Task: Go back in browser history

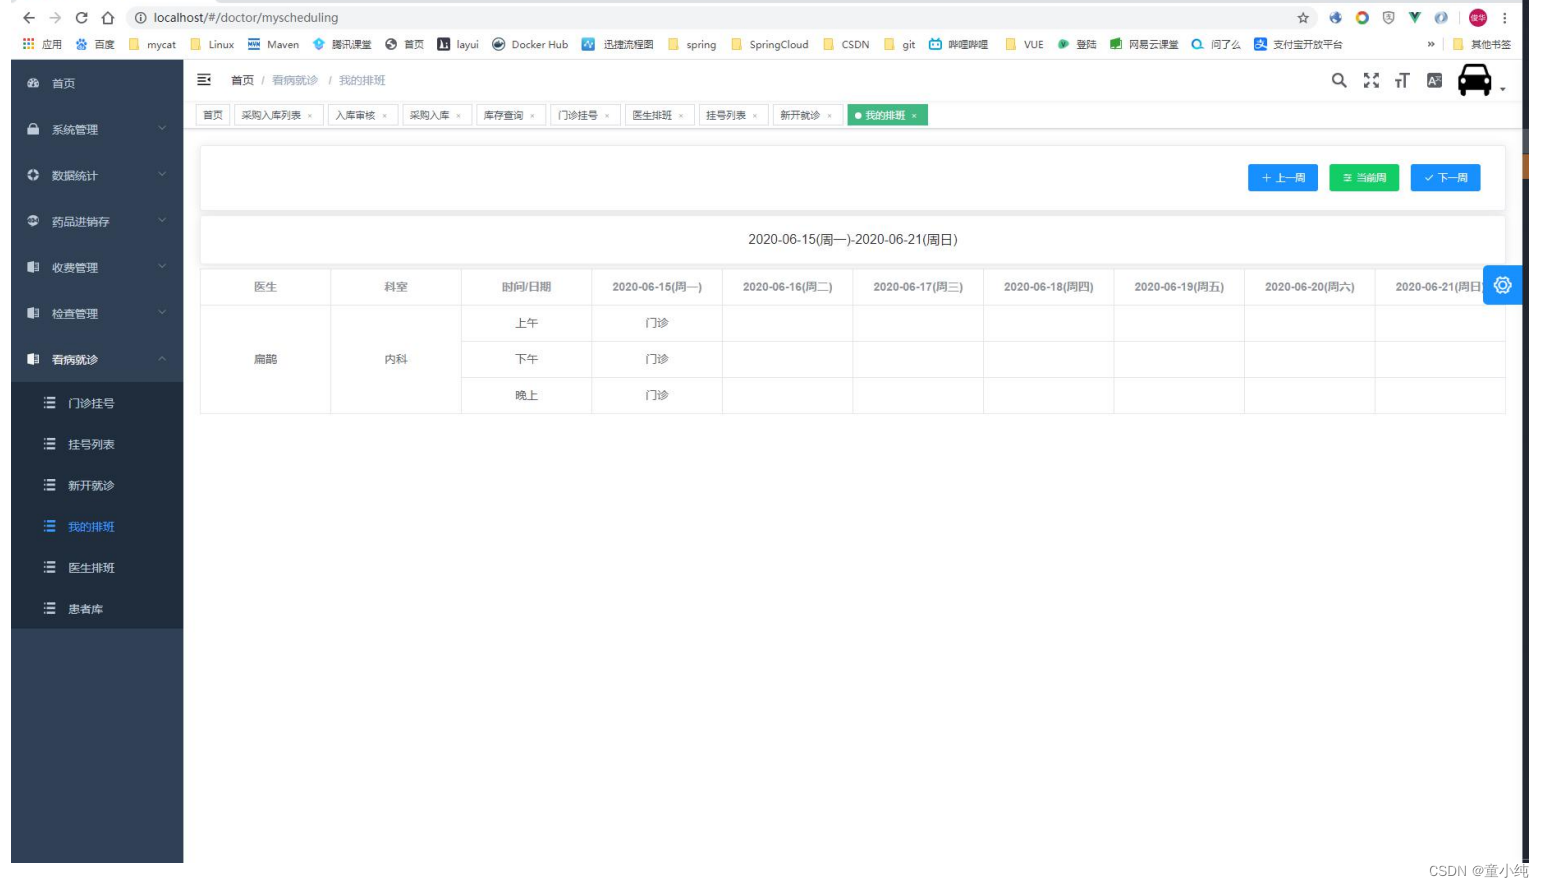Action: tap(28, 18)
